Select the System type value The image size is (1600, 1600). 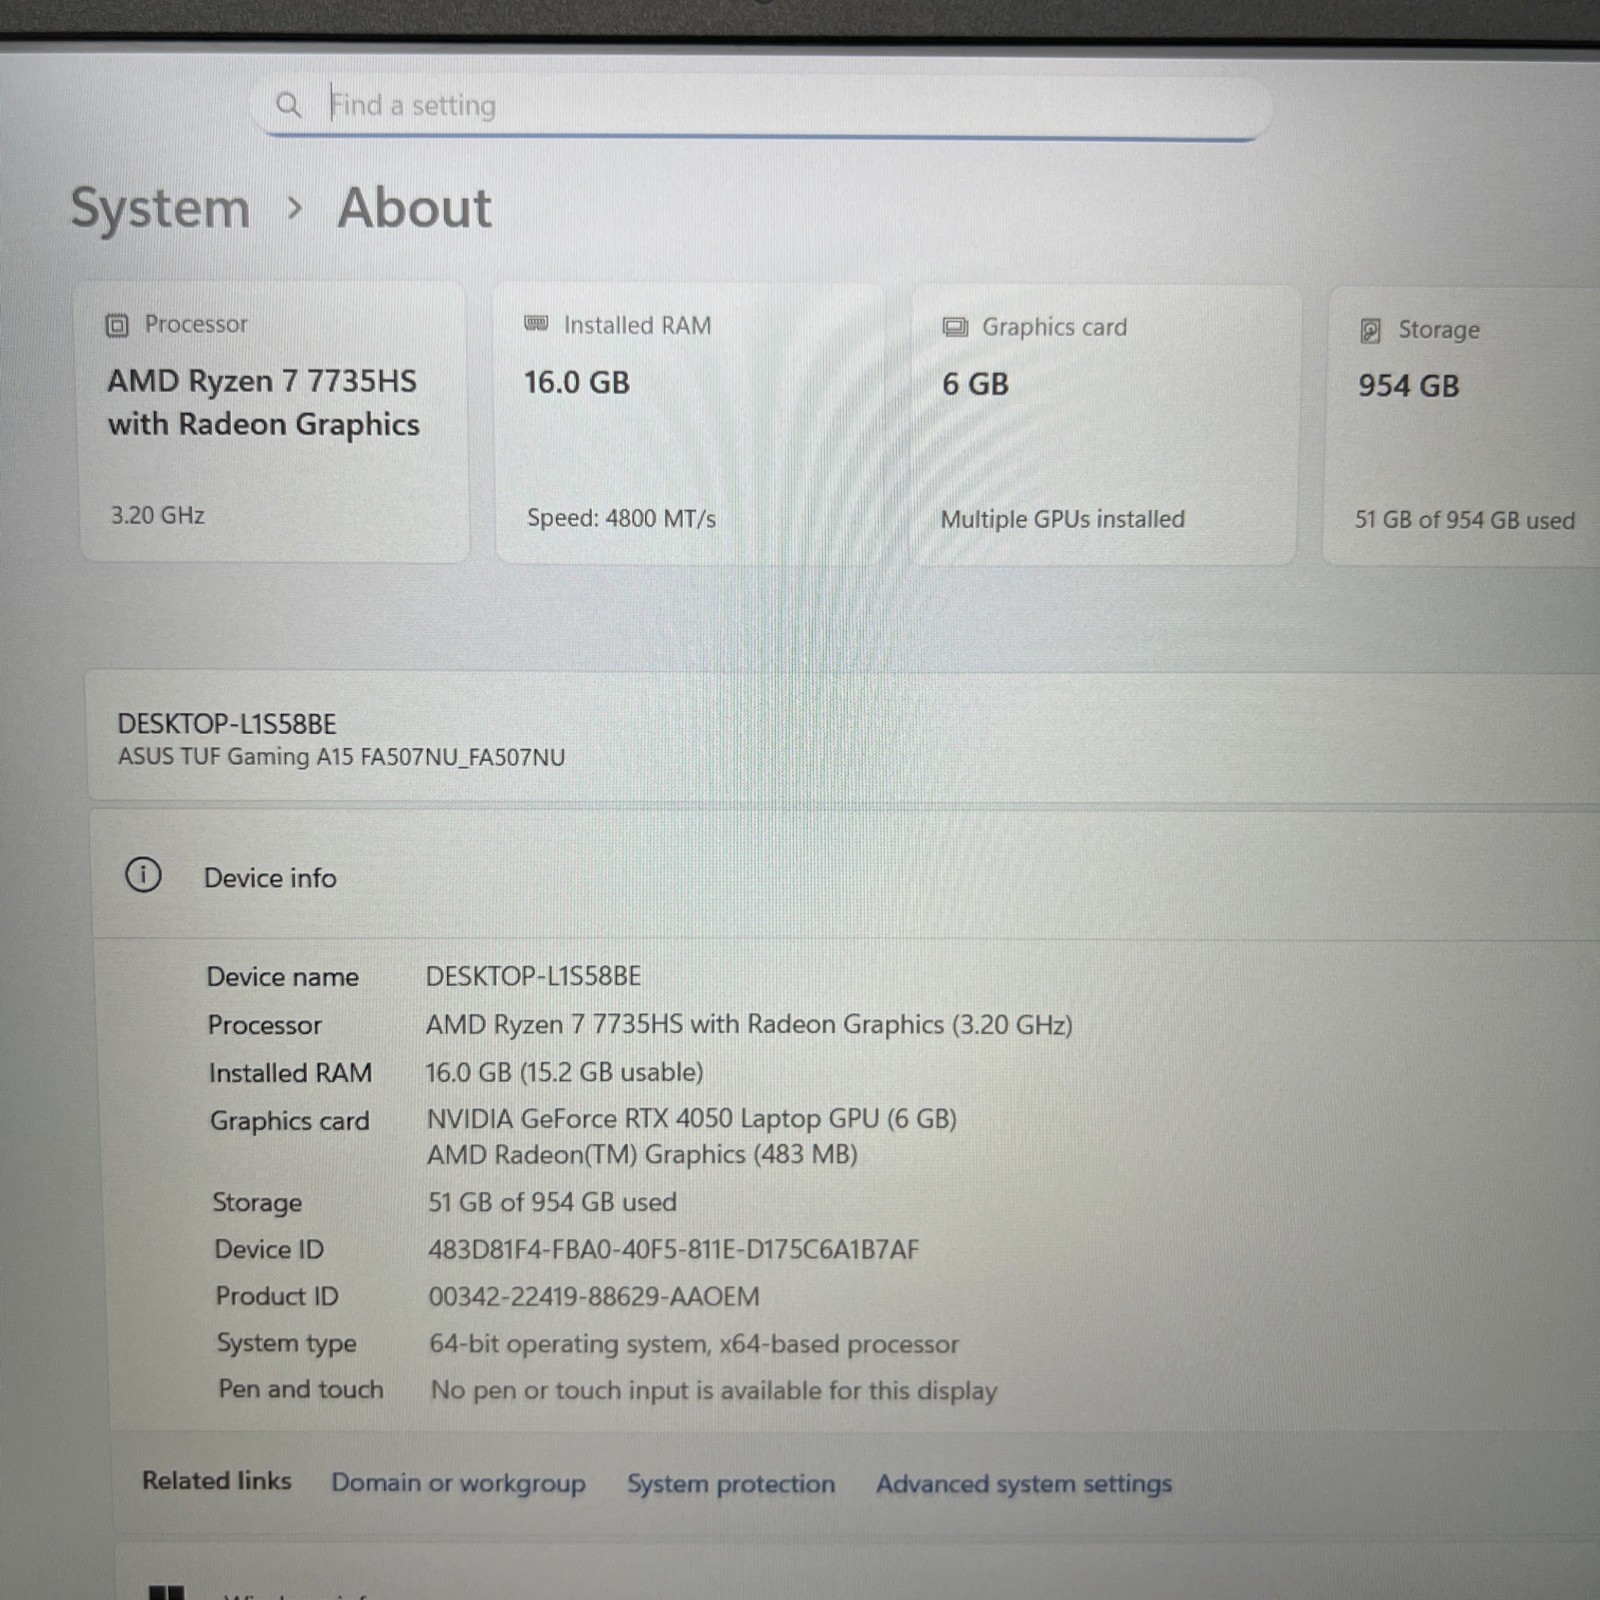[x=694, y=1344]
